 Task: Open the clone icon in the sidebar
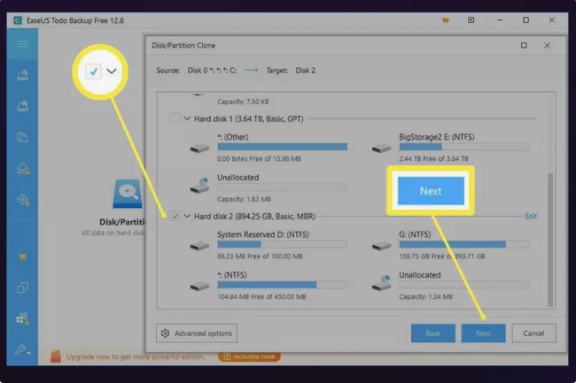(22, 287)
